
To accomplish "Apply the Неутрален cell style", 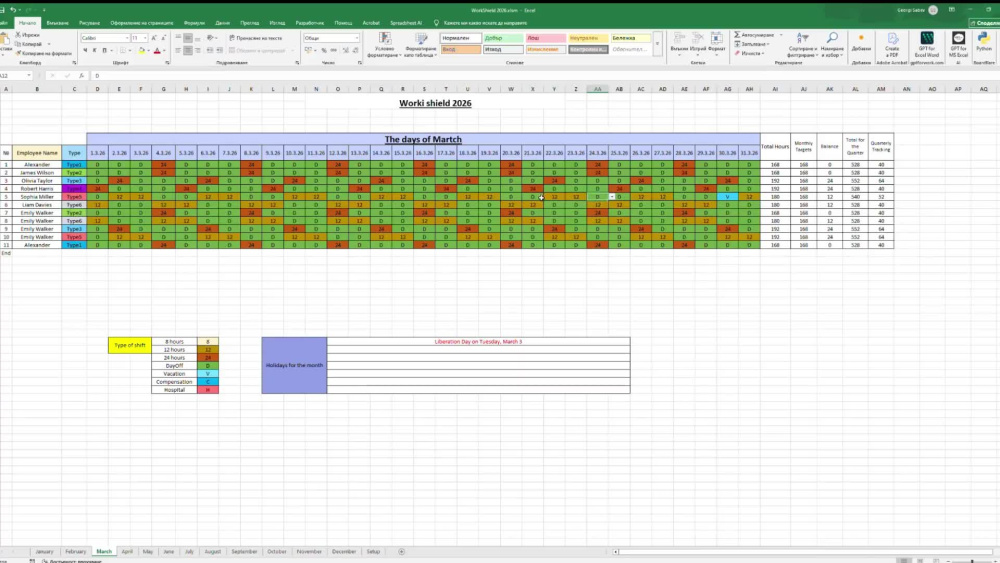I will pyautogui.click(x=587, y=38).
